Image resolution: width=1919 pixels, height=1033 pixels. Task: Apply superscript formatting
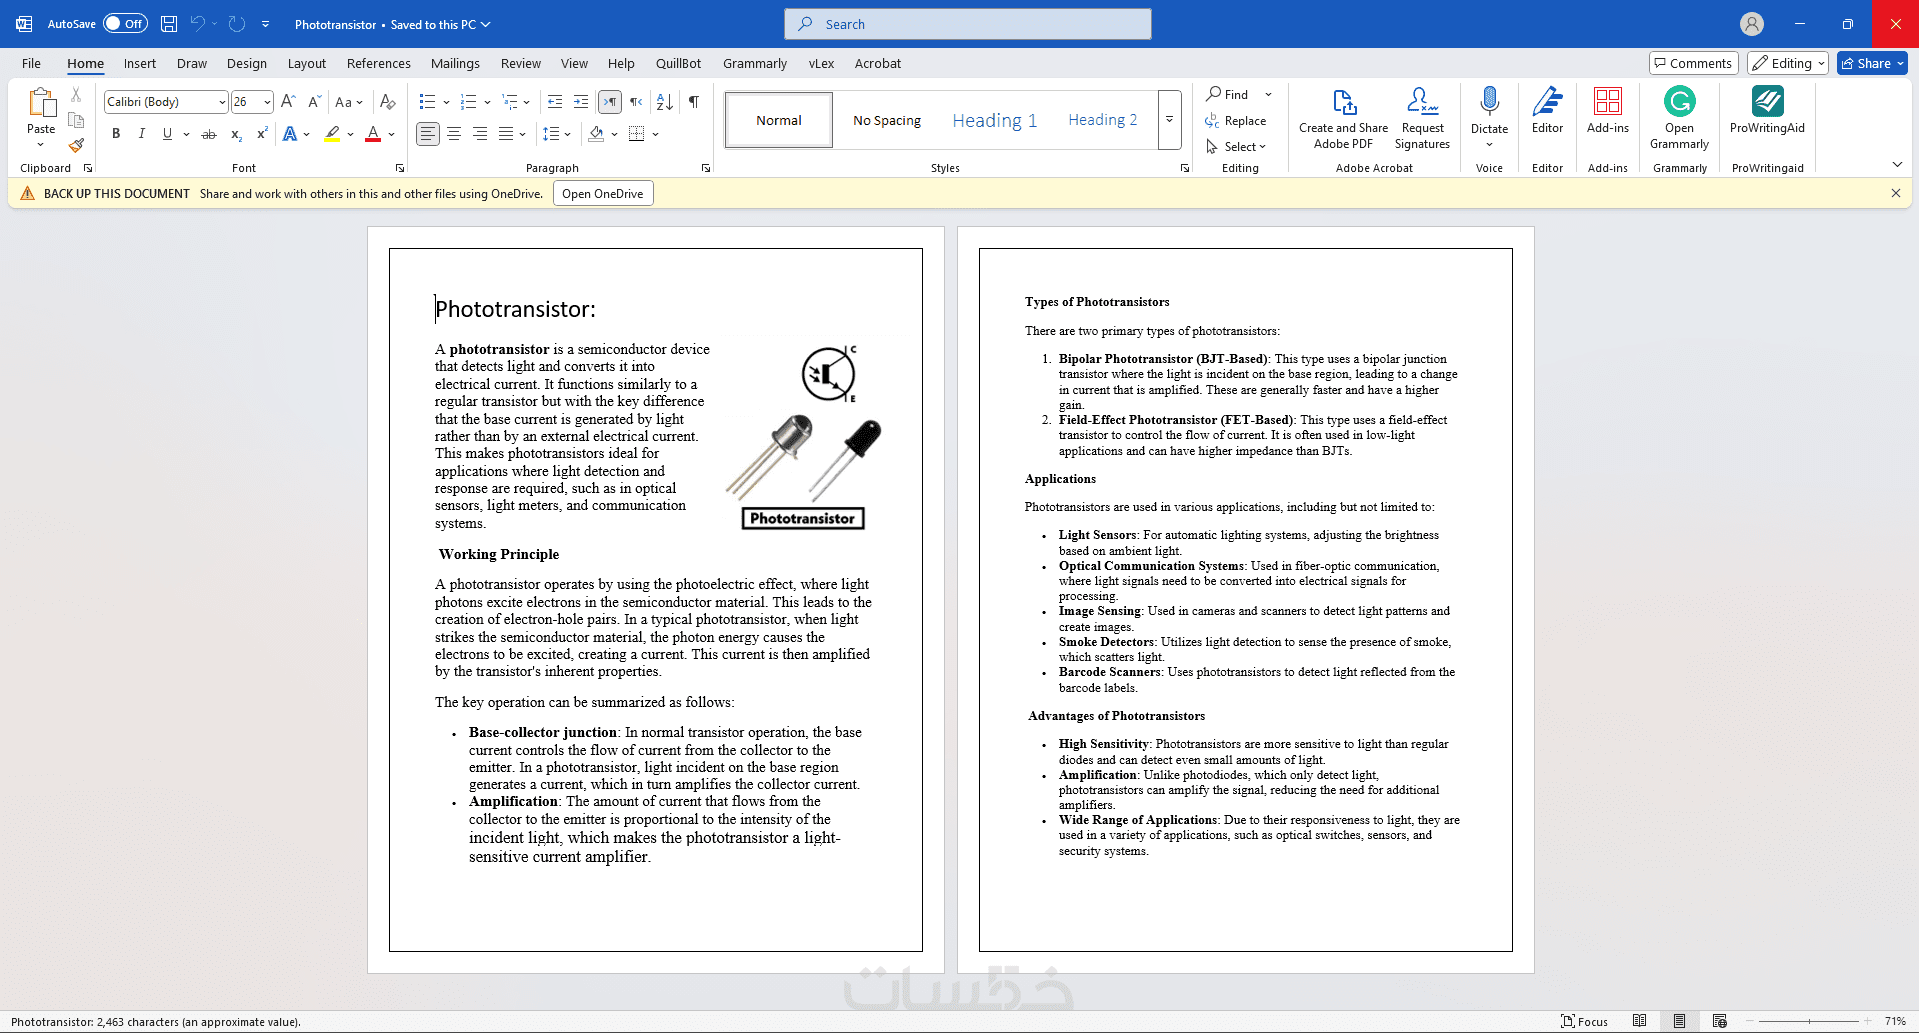(x=262, y=134)
